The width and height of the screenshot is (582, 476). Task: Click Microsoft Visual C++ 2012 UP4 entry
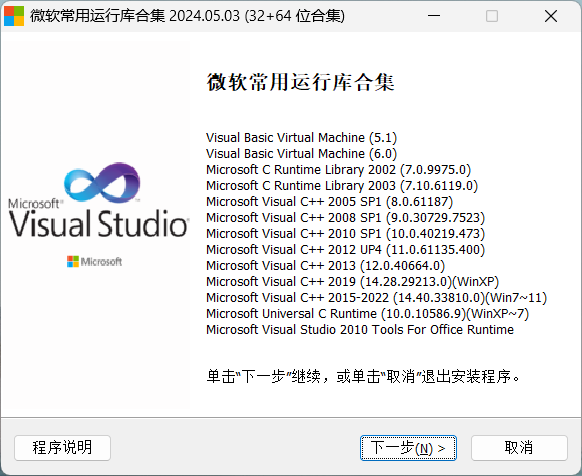tap(346, 250)
